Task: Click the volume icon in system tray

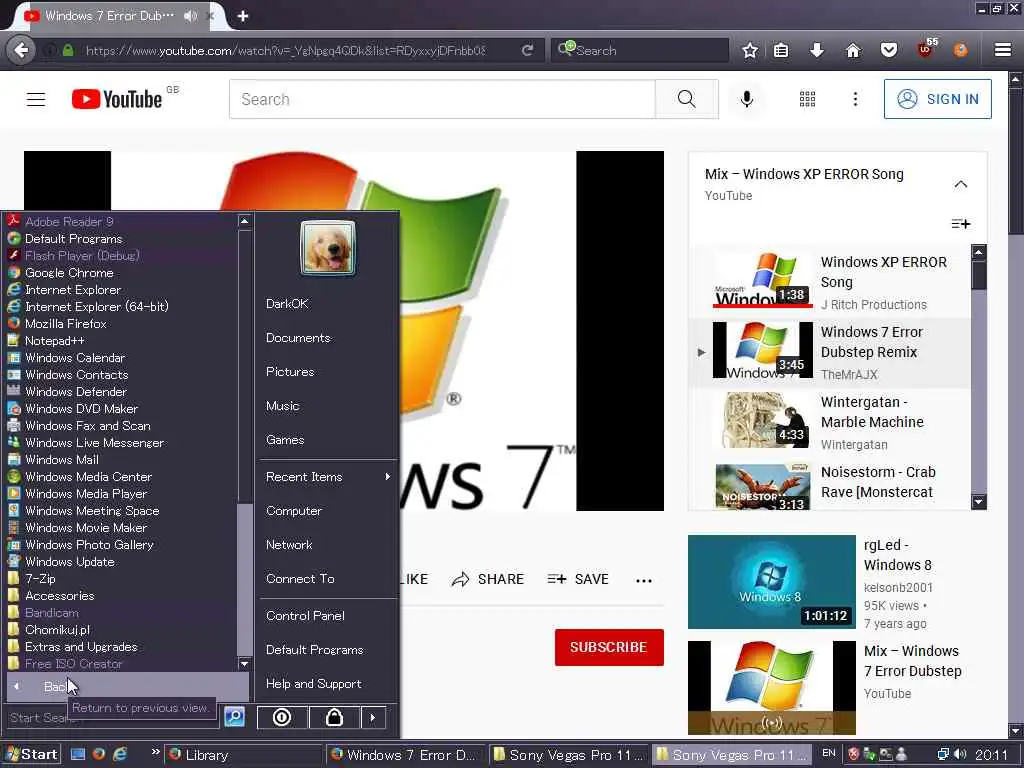Action: (960, 754)
